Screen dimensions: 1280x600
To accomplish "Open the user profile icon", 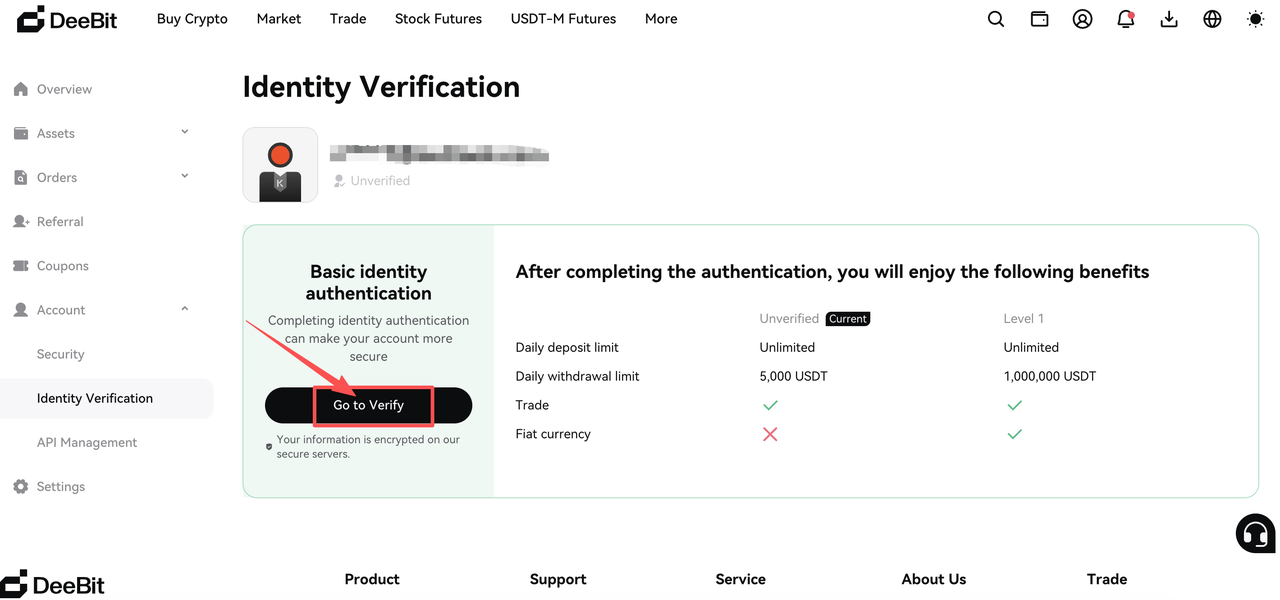I will [1083, 19].
